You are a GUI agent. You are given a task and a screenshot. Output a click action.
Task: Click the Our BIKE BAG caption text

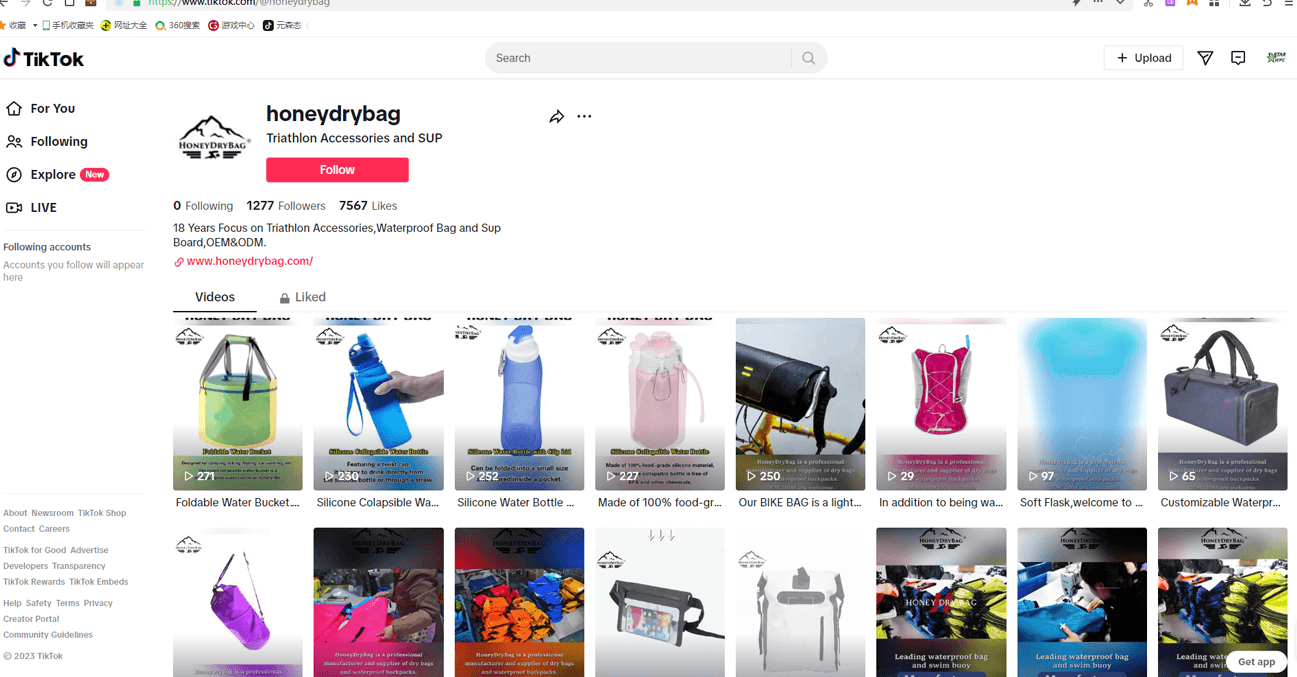[800, 503]
